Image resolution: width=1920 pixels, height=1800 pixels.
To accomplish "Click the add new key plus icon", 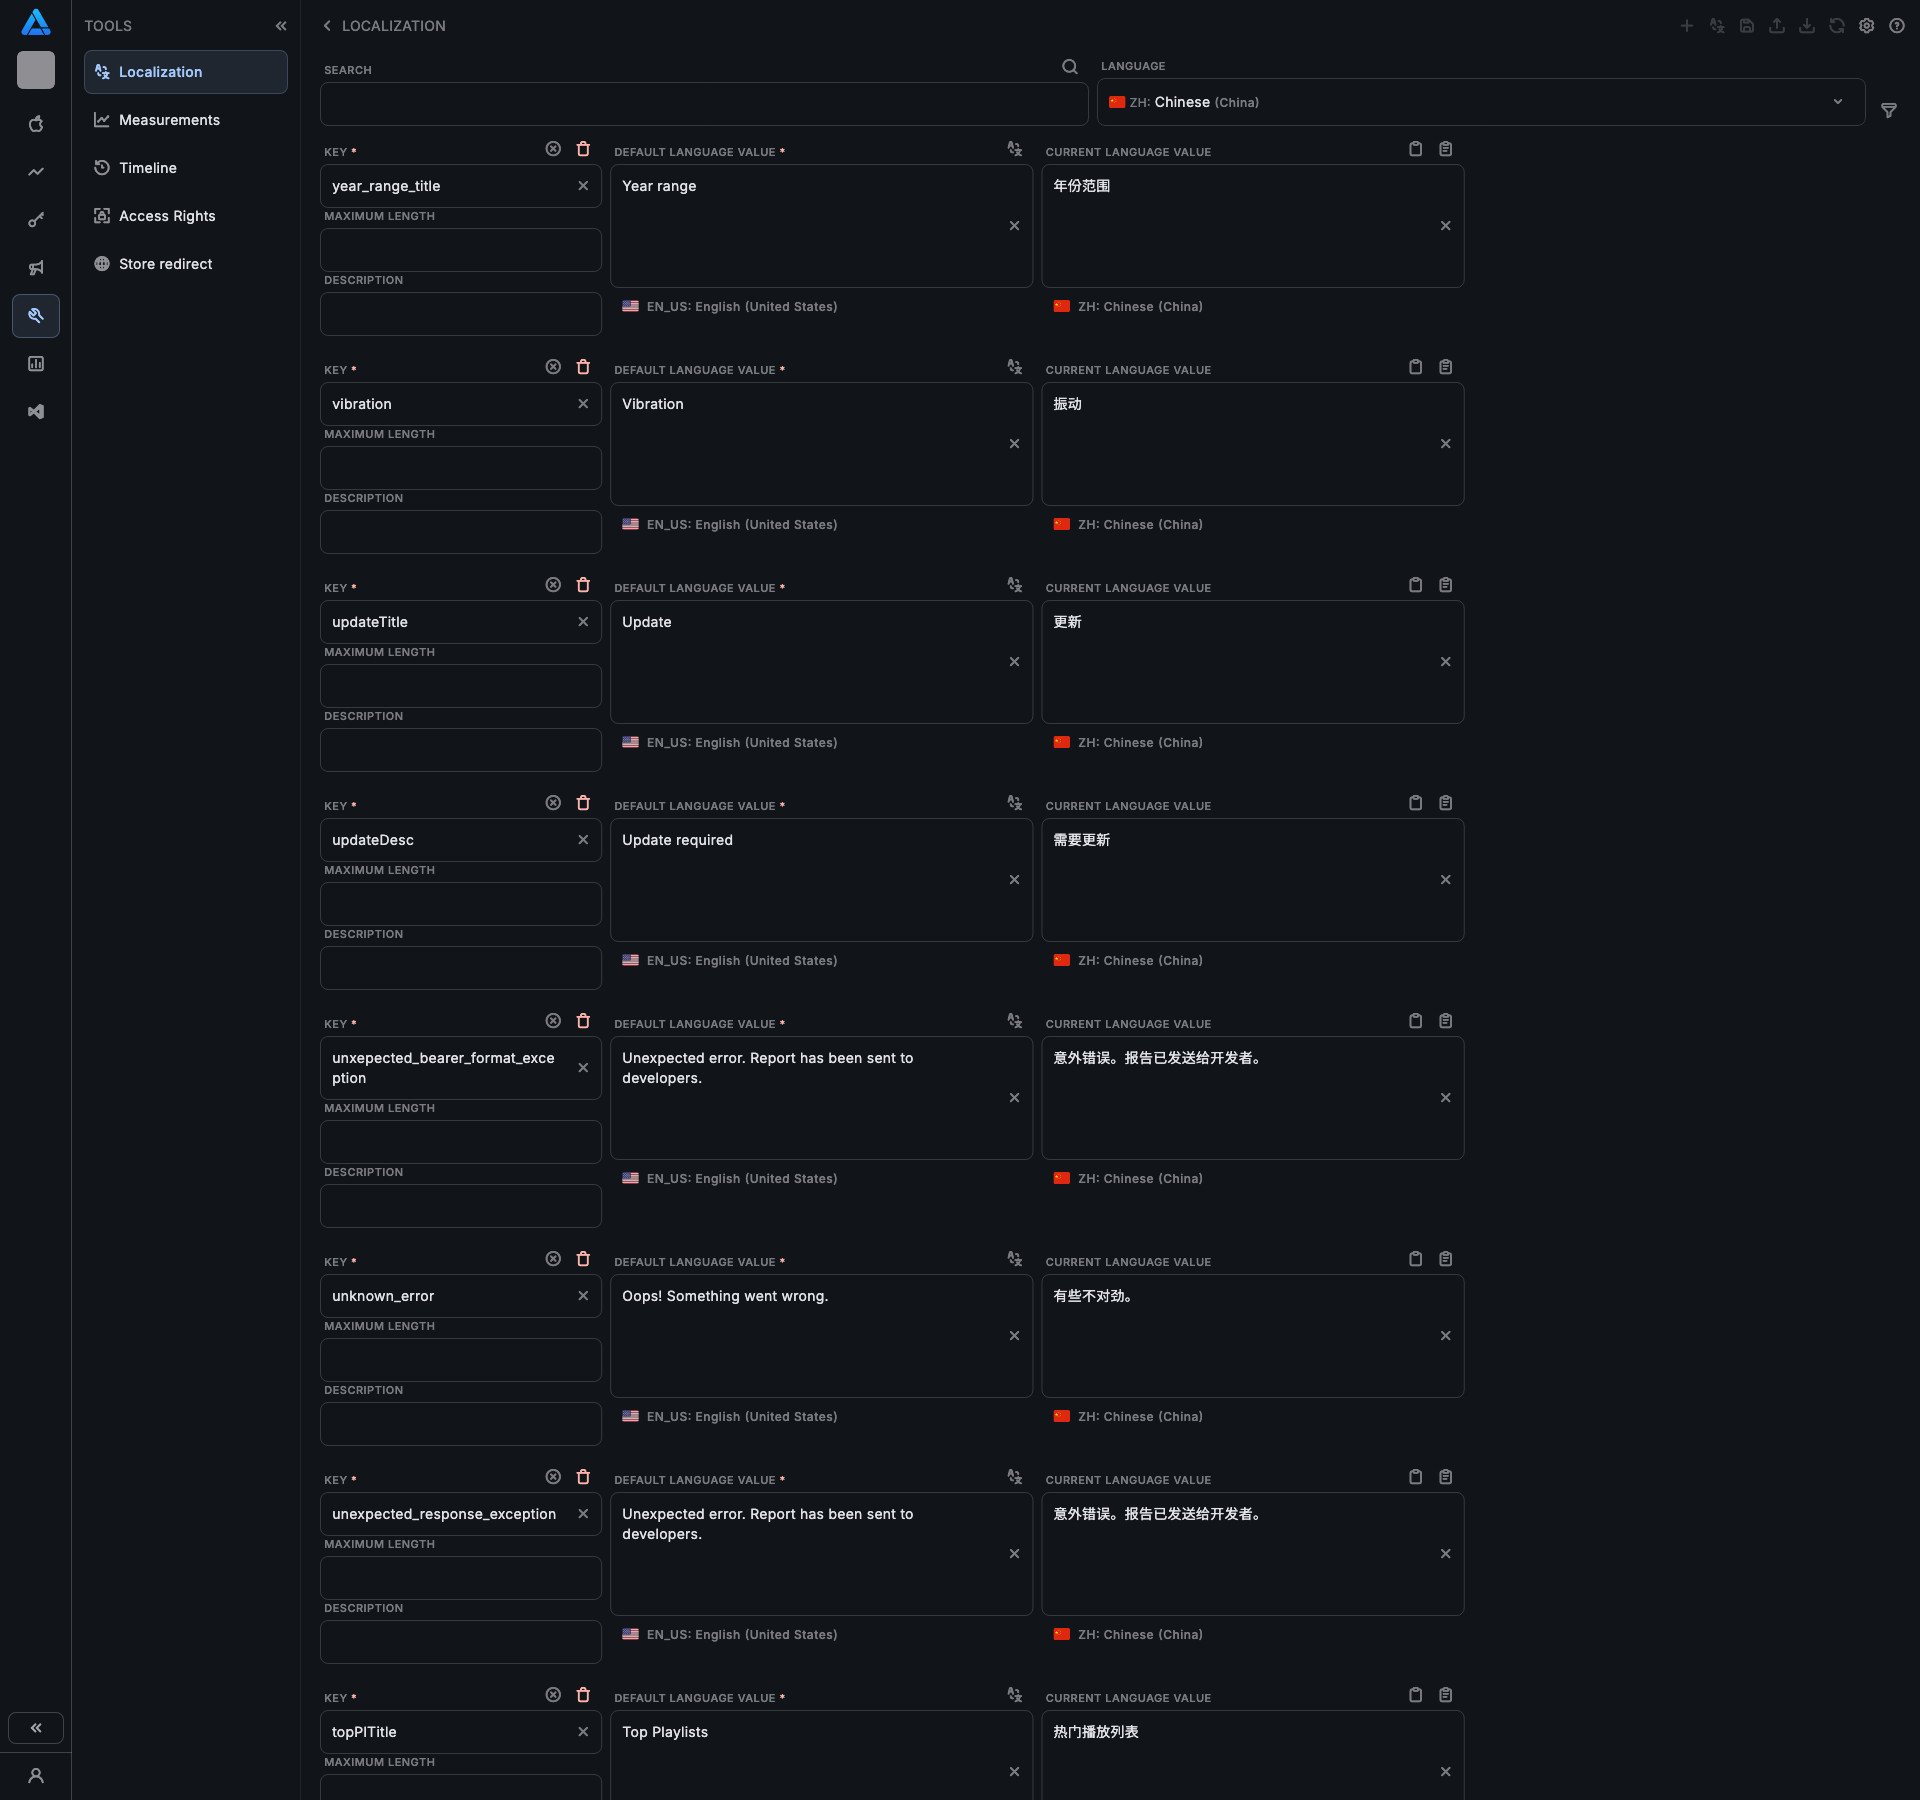I will click(1686, 26).
